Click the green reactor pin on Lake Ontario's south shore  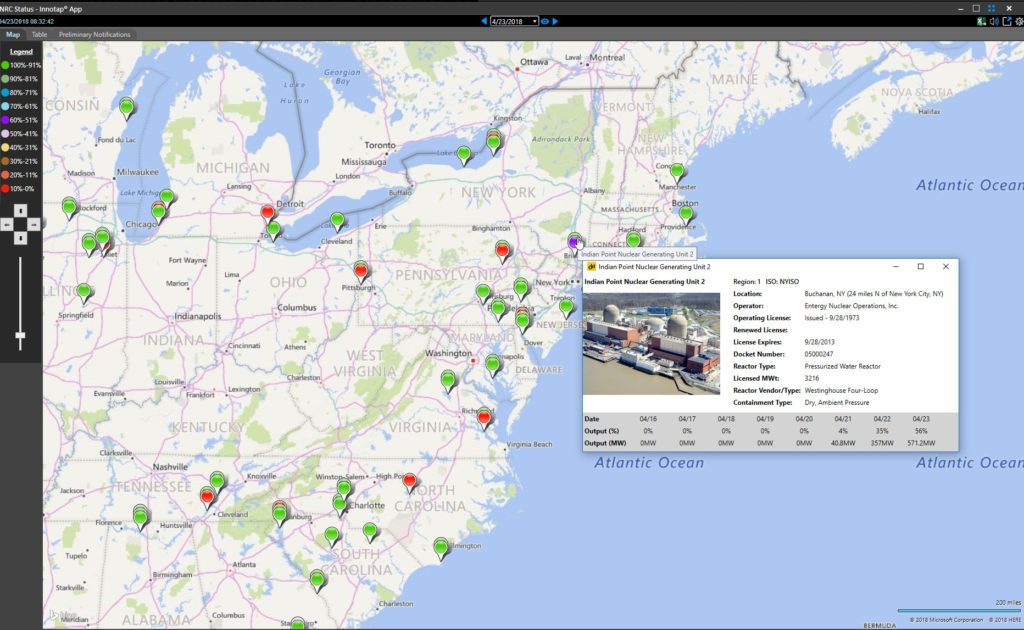pos(464,155)
